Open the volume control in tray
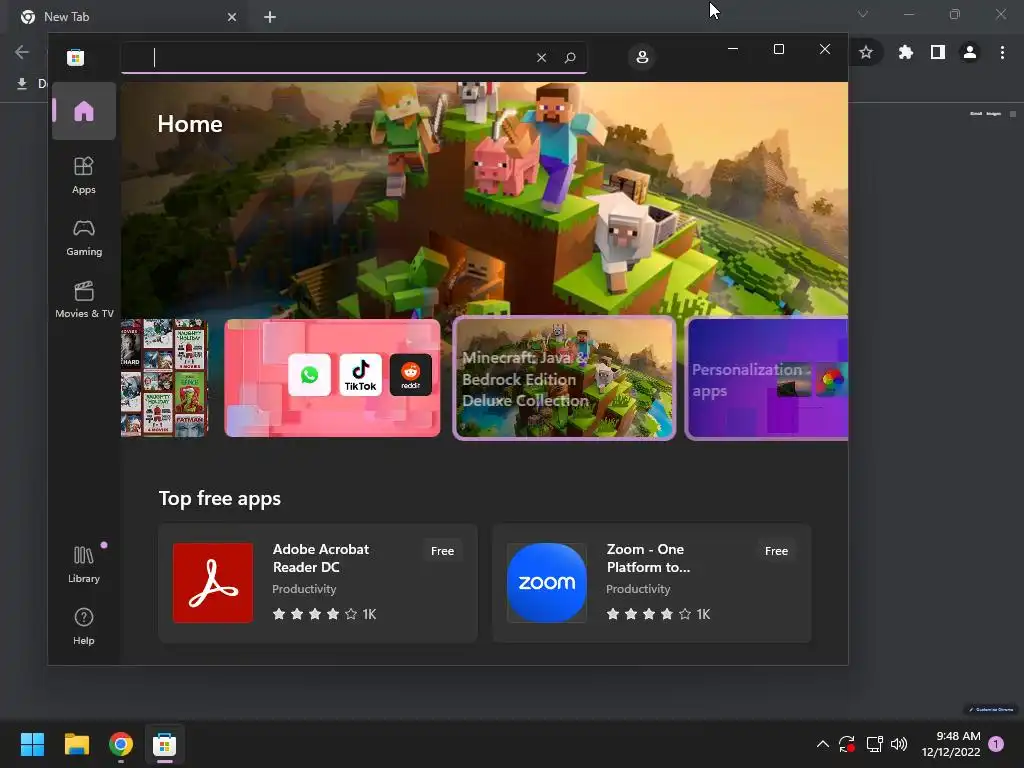 (899, 744)
